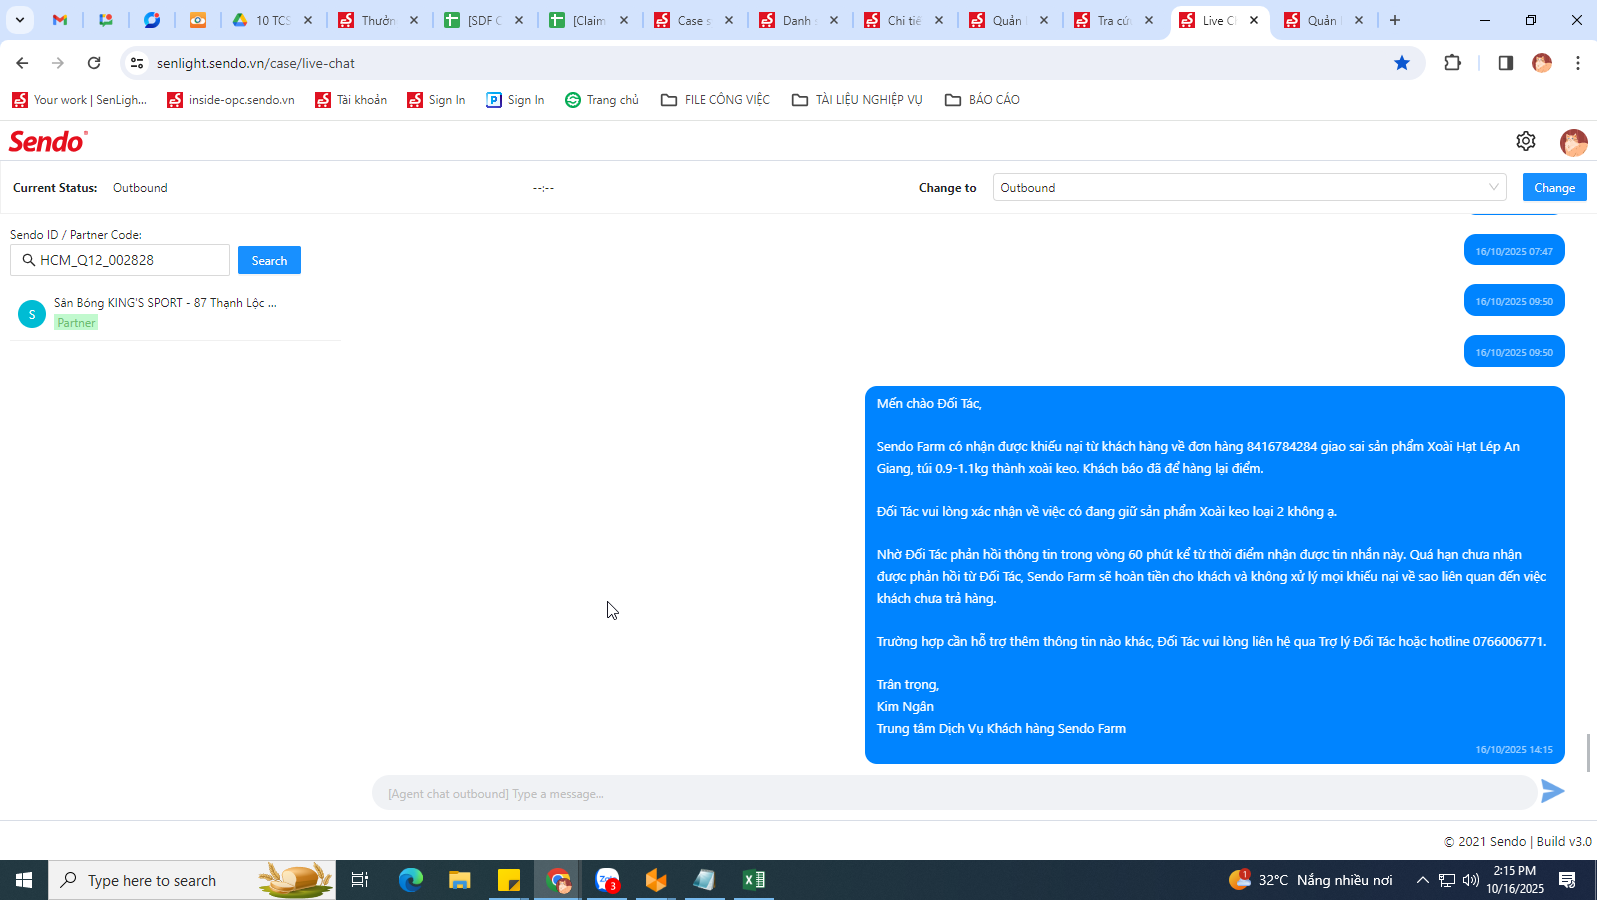Click the Sendo logo
The image size is (1597, 900).
pyautogui.click(x=48, y=141)
